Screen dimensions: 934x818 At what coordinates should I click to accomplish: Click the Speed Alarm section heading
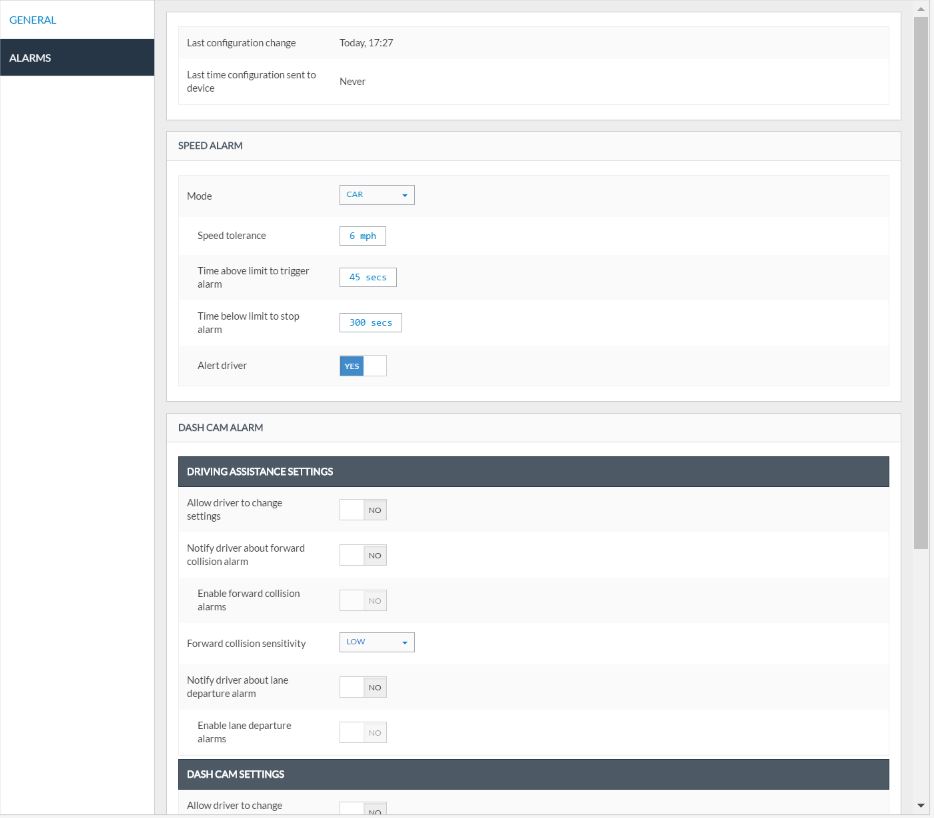tap(210, 145)
